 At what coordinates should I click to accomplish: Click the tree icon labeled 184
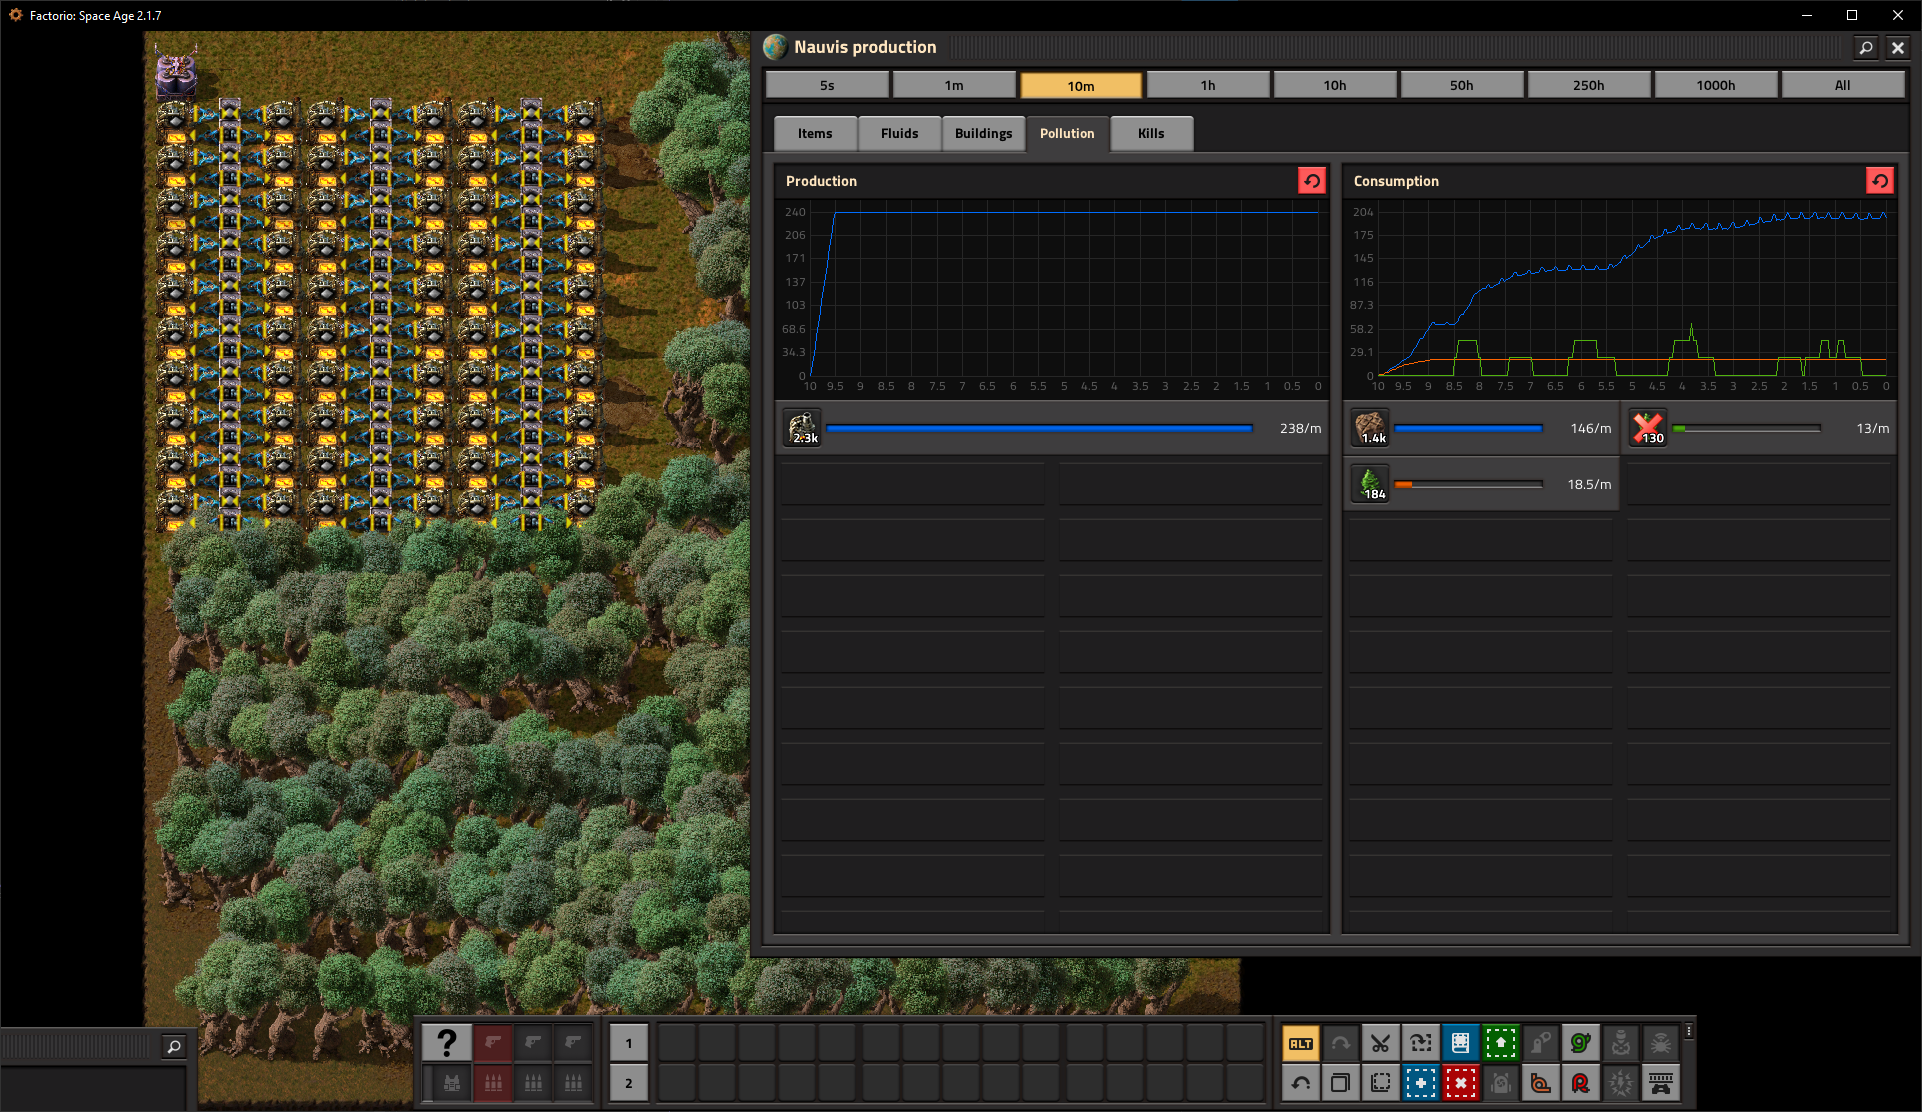click(1370, 484)
